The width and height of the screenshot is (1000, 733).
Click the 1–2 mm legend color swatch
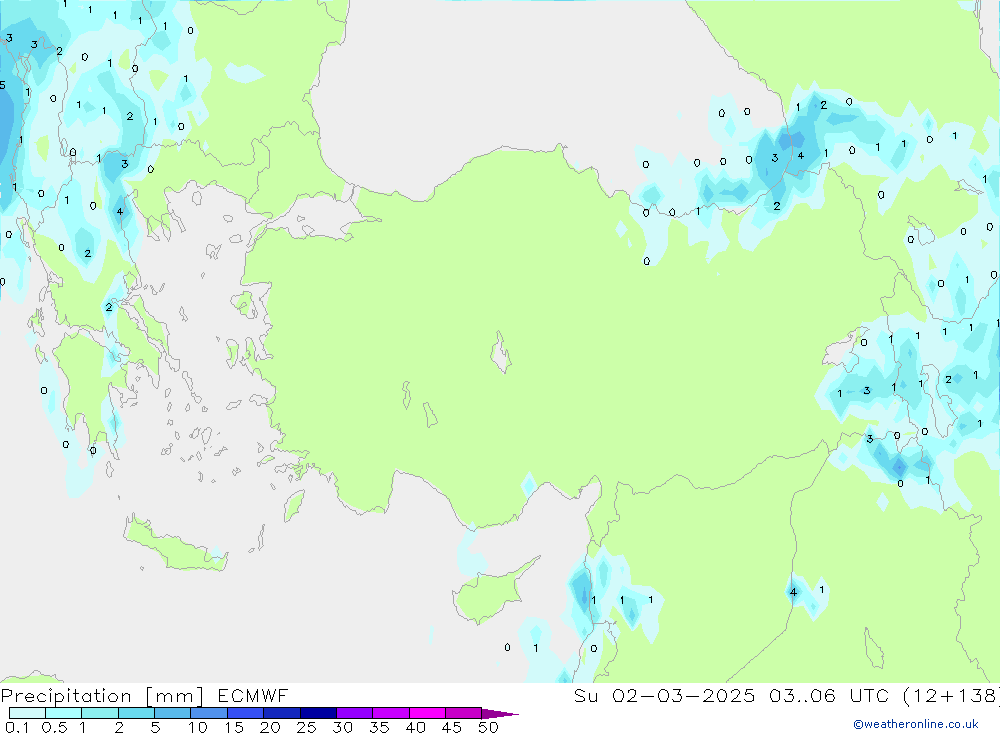click(x=100, y=713)
